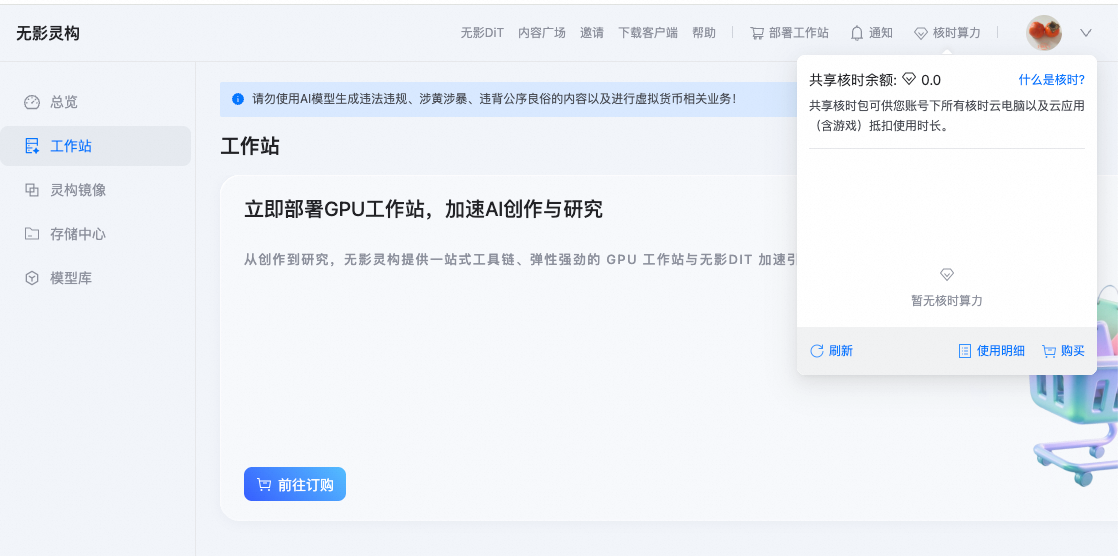Click the 存储中心 folder icon
Screen dimensions: 1118x556
pyautogui.click(x=32, y=234)
